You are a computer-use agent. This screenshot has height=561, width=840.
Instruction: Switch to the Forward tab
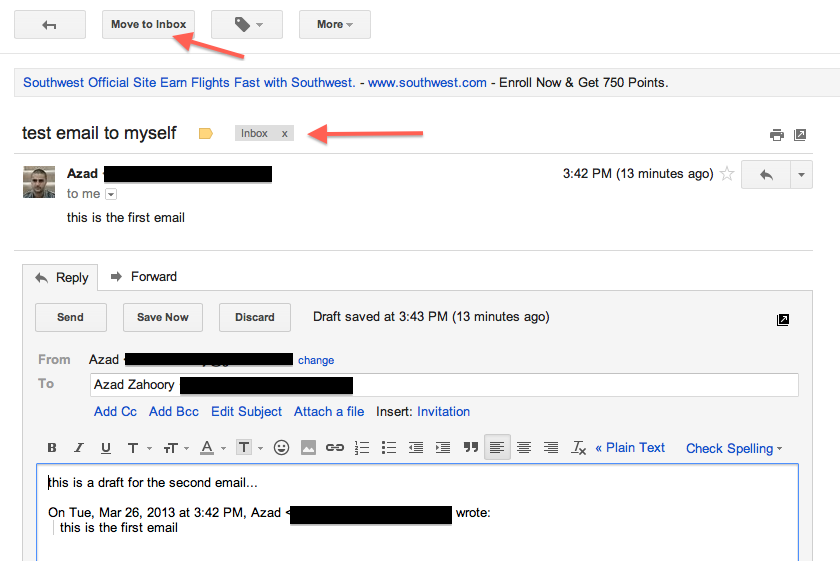pyautogui.click(x=144, y=277)
